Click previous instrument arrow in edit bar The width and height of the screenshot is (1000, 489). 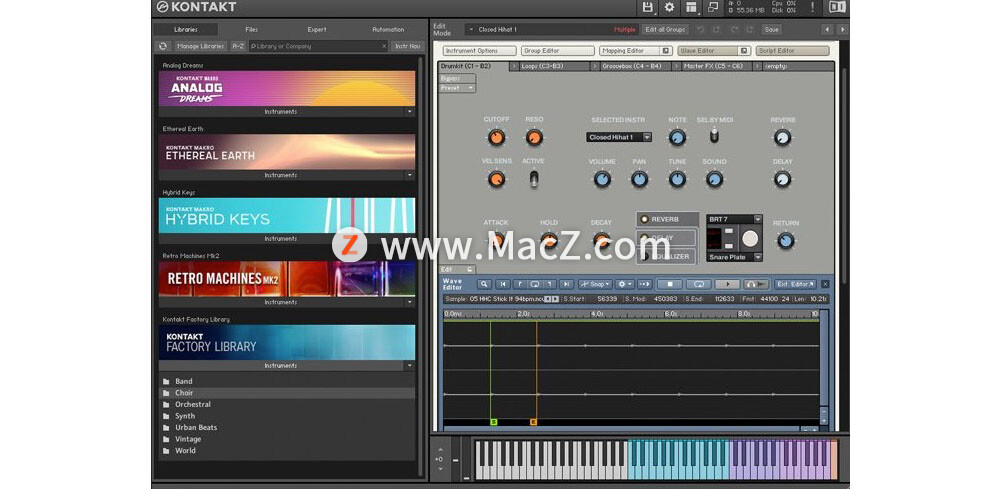coord(828,29)
